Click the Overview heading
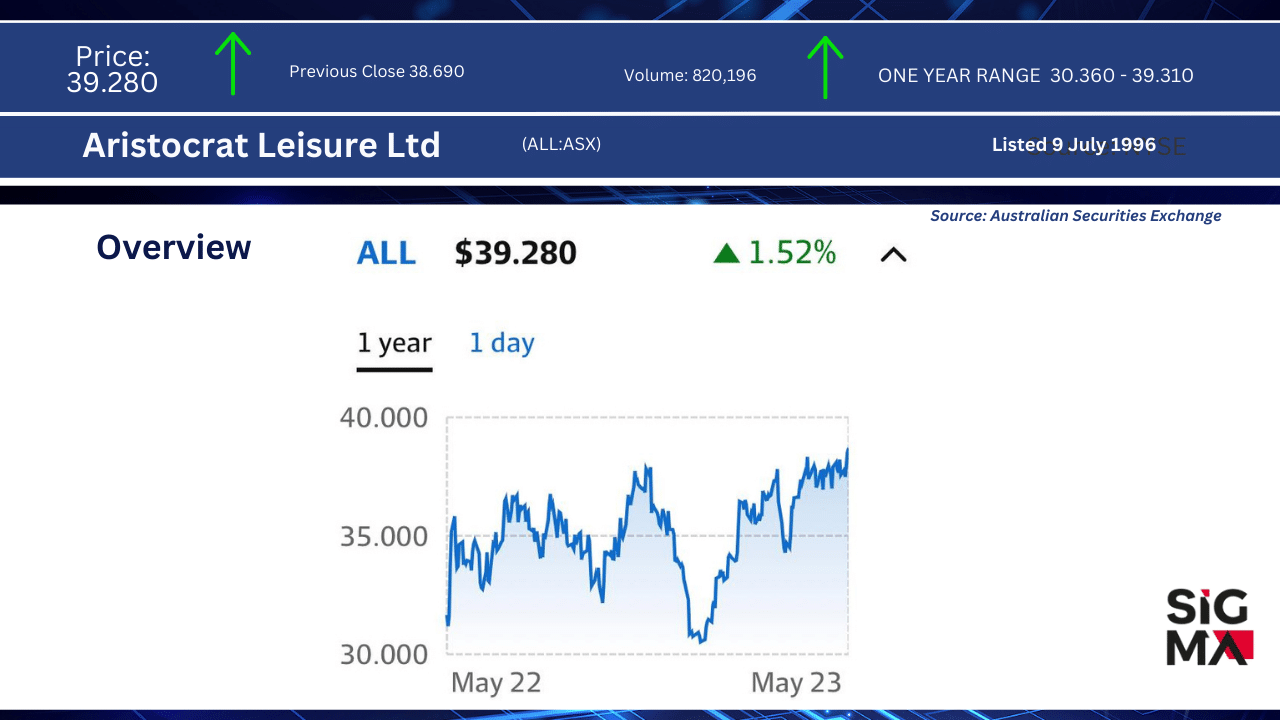The height and width of the screenshot is (720, 1280). (174, 247)
